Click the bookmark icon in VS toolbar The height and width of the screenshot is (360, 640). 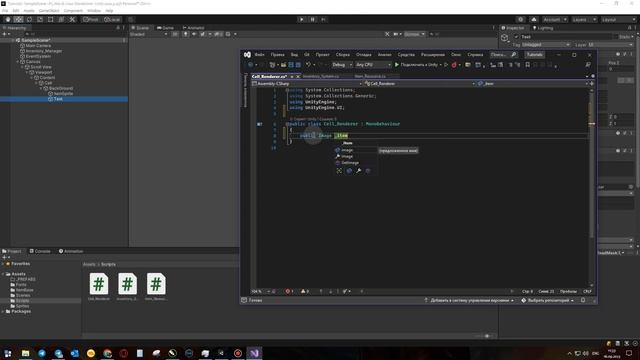coord(527,65)
